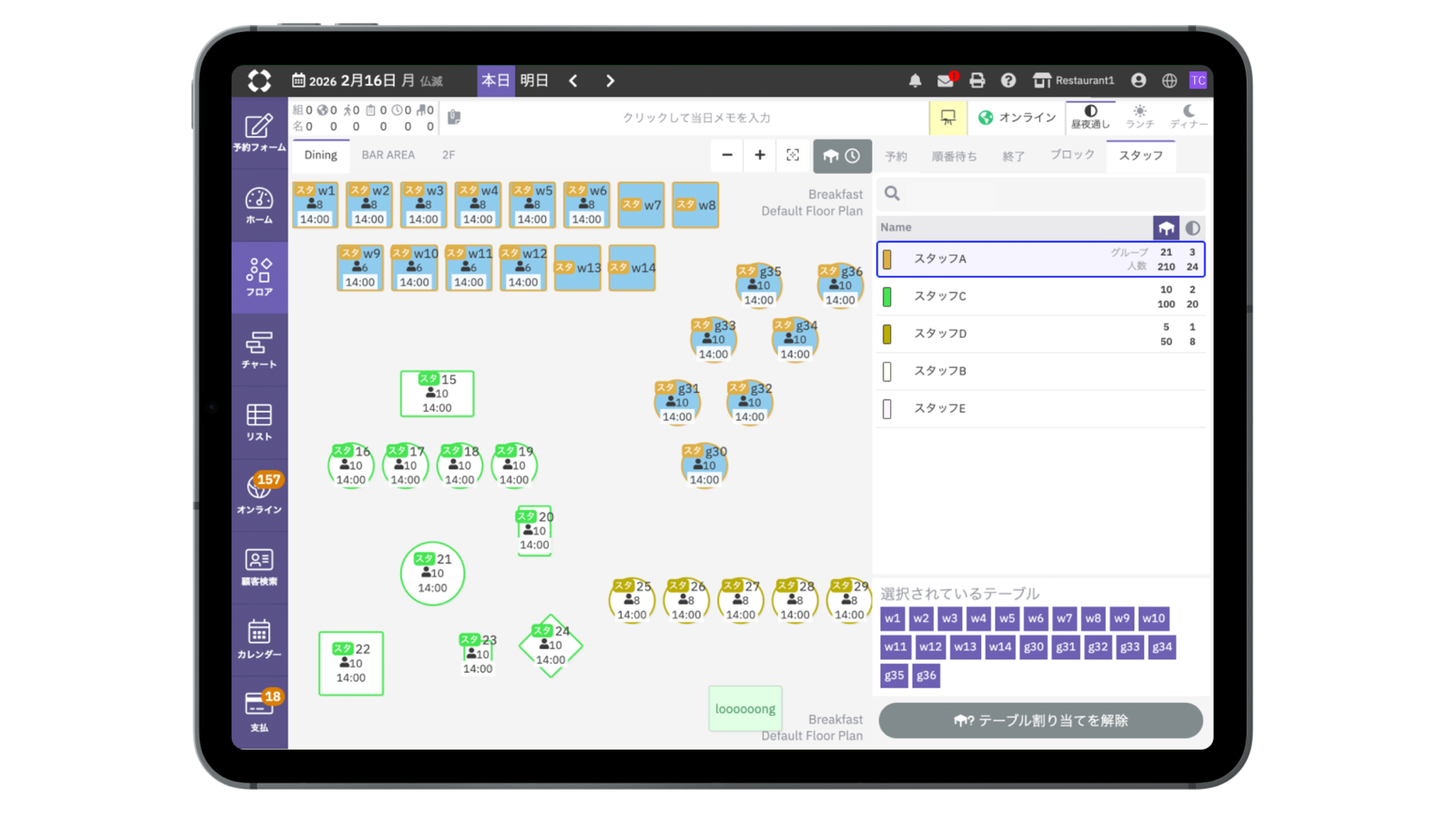Click the staff search field
1440x820 pixels.
pyautogui.click(x=1041, y=194)
